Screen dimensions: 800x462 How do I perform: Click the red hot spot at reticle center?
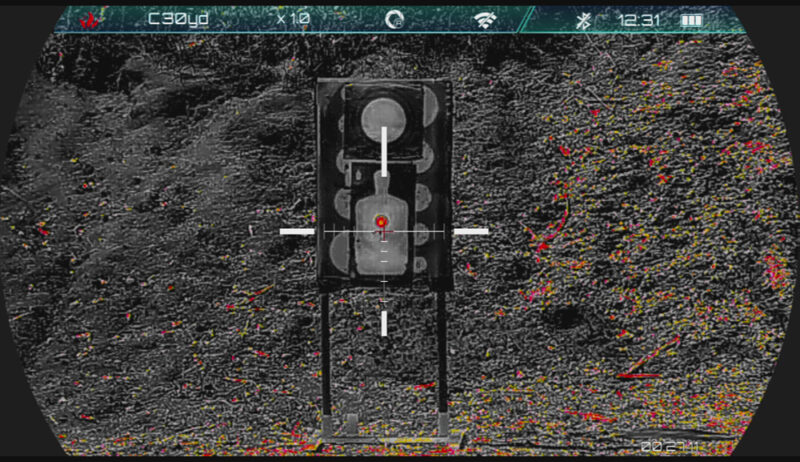pyautogui.click(x=381, y=221)
